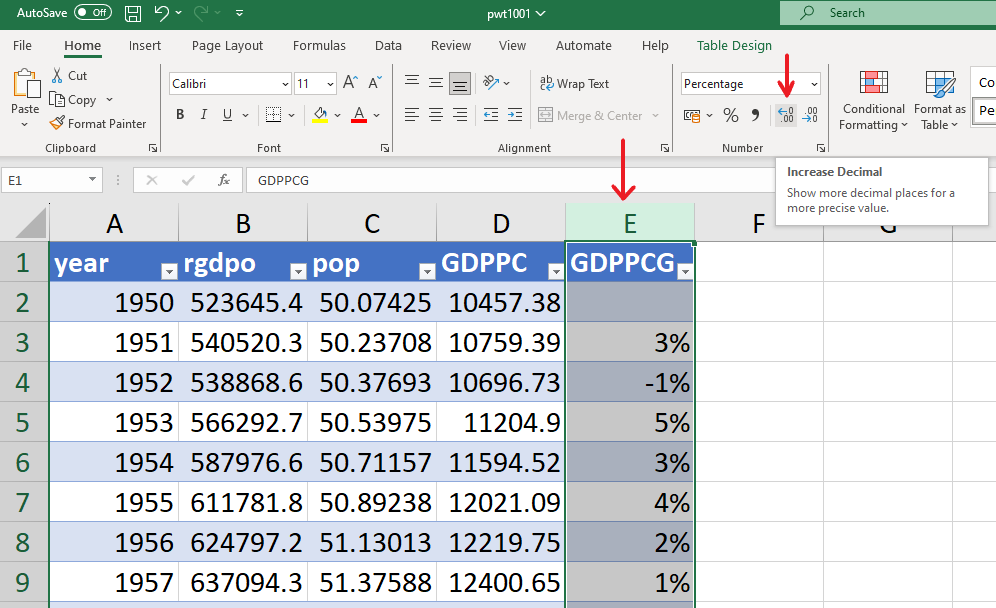Toggle Italic formatting
The image size is (996, 608).
204,115
